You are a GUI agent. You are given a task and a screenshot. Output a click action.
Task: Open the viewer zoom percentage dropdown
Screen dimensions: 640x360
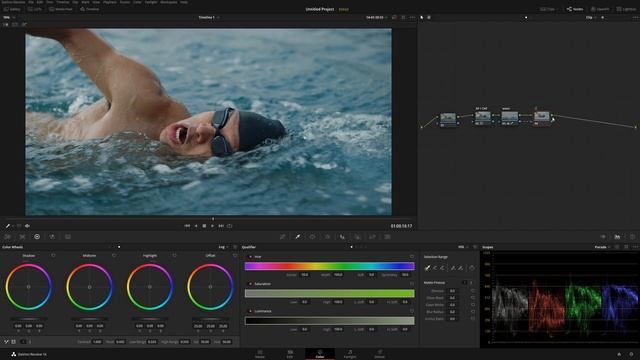(9, 18)
